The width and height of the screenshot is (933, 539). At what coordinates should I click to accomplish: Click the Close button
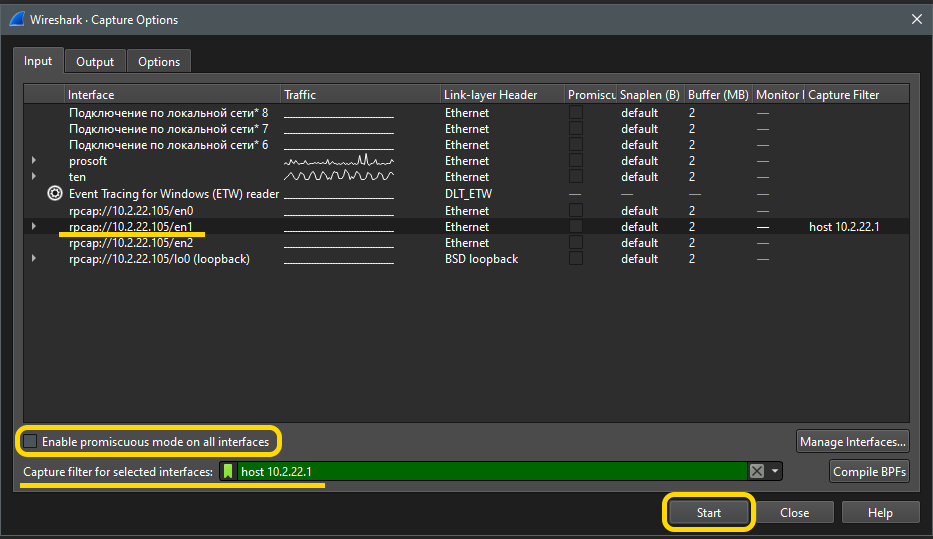point(794,512)
